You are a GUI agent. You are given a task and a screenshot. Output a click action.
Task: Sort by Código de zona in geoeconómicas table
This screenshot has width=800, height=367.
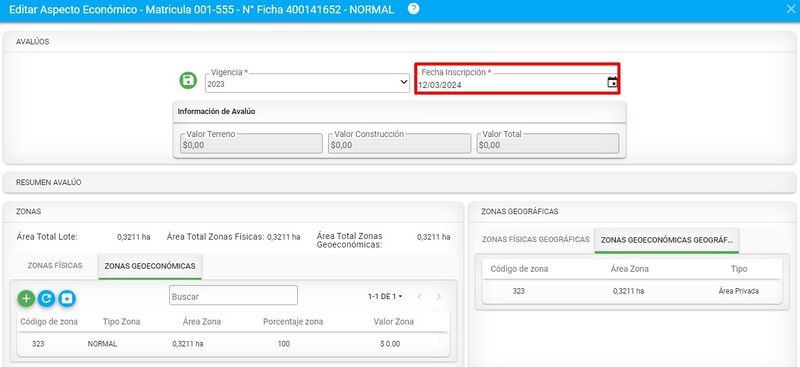point(49,322)
